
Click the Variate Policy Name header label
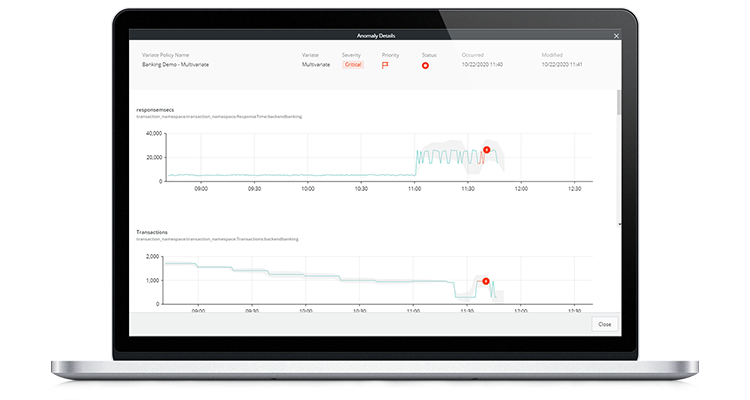click(165, 55)
